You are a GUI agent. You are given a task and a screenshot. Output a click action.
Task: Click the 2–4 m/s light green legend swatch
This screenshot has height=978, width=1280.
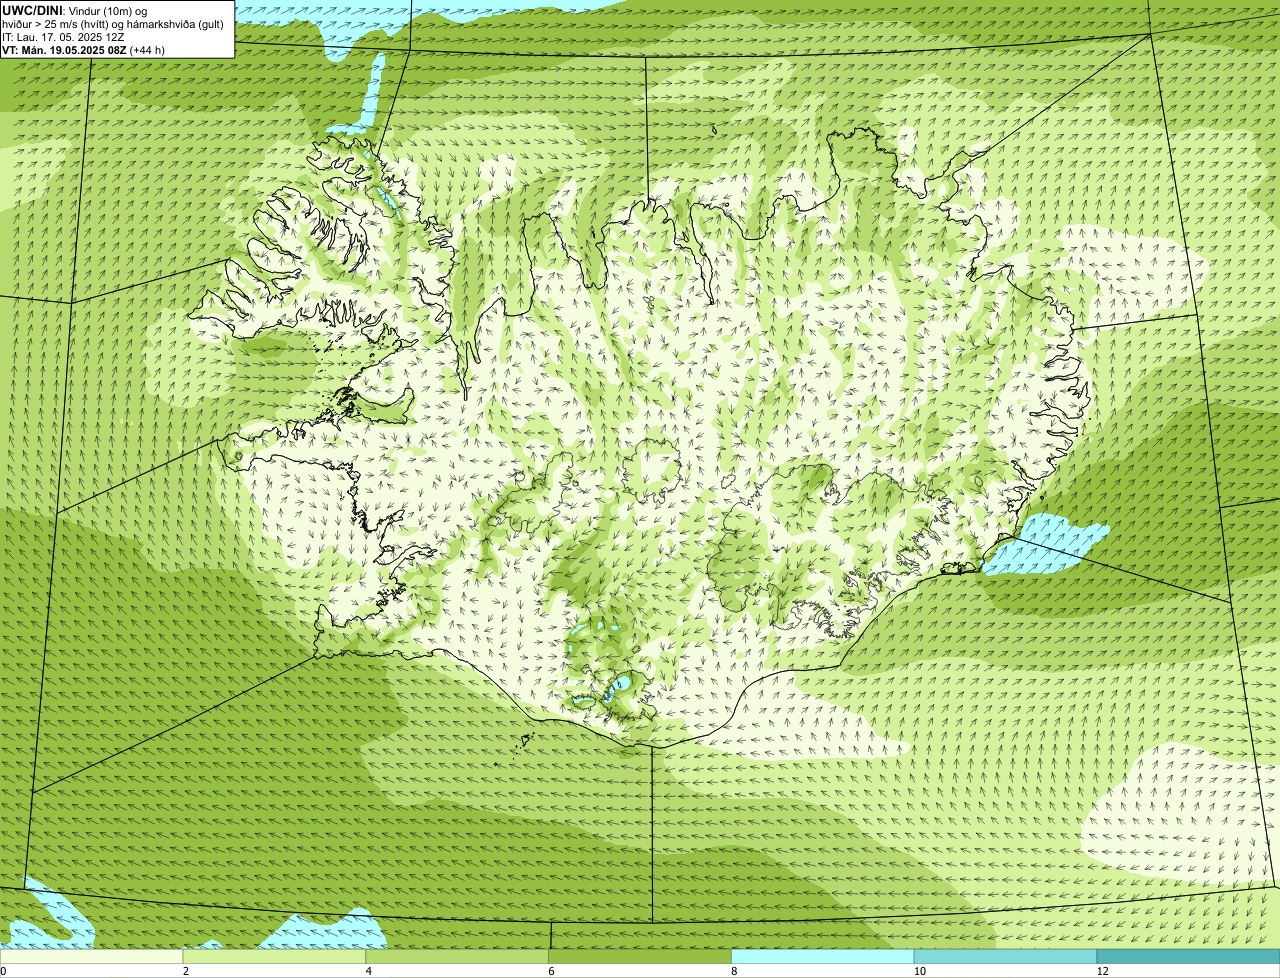275,956
